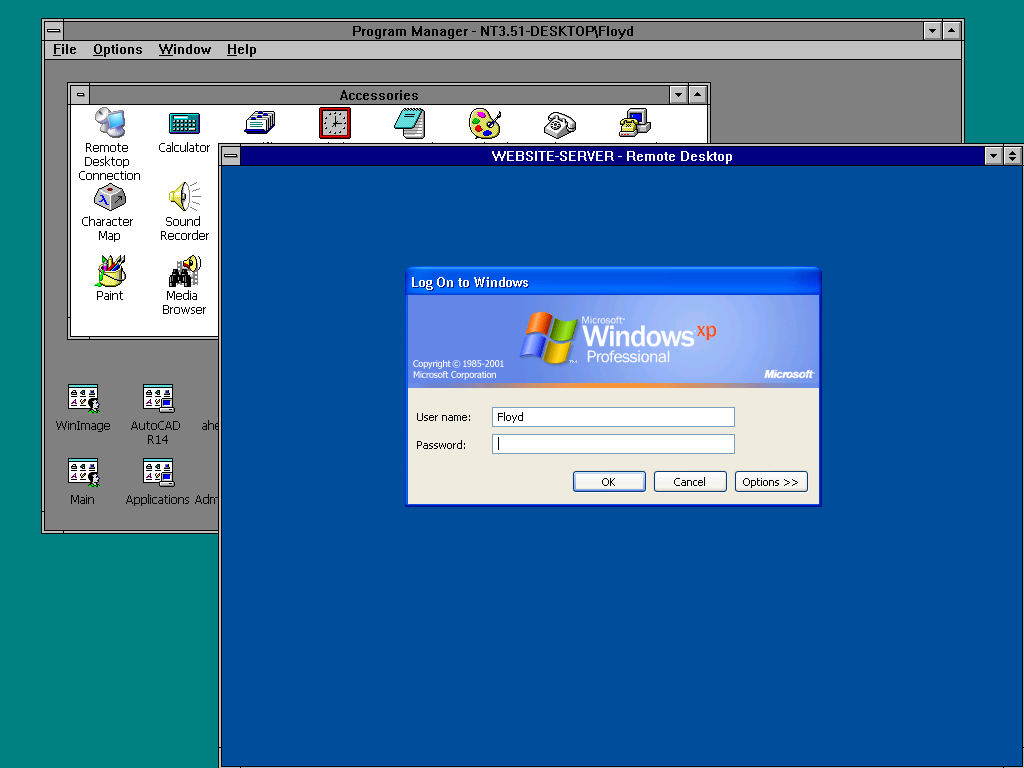Open the Applications program group
The width and height of the screenshot is (1024, 768).
(157, 473)
